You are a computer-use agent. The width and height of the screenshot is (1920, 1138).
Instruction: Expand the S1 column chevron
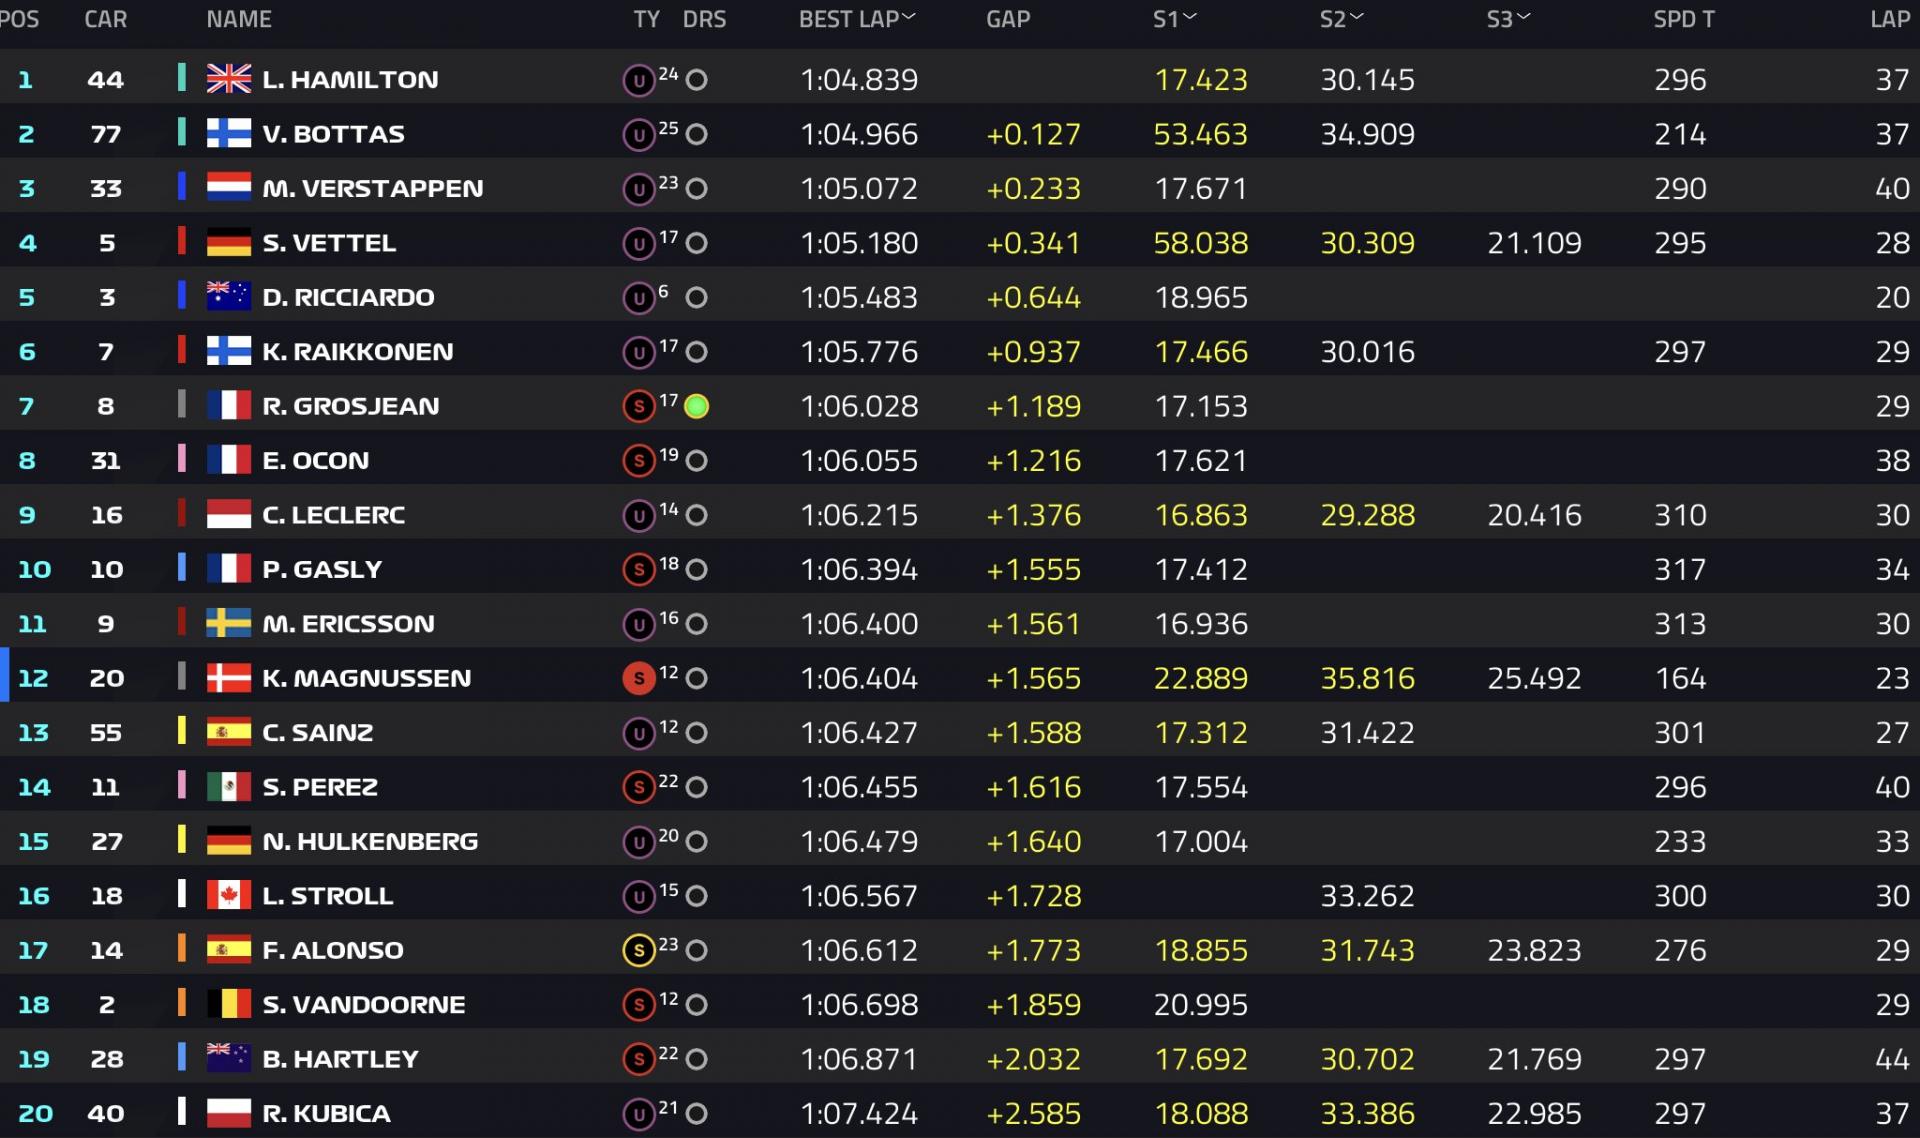point(1190,17)
